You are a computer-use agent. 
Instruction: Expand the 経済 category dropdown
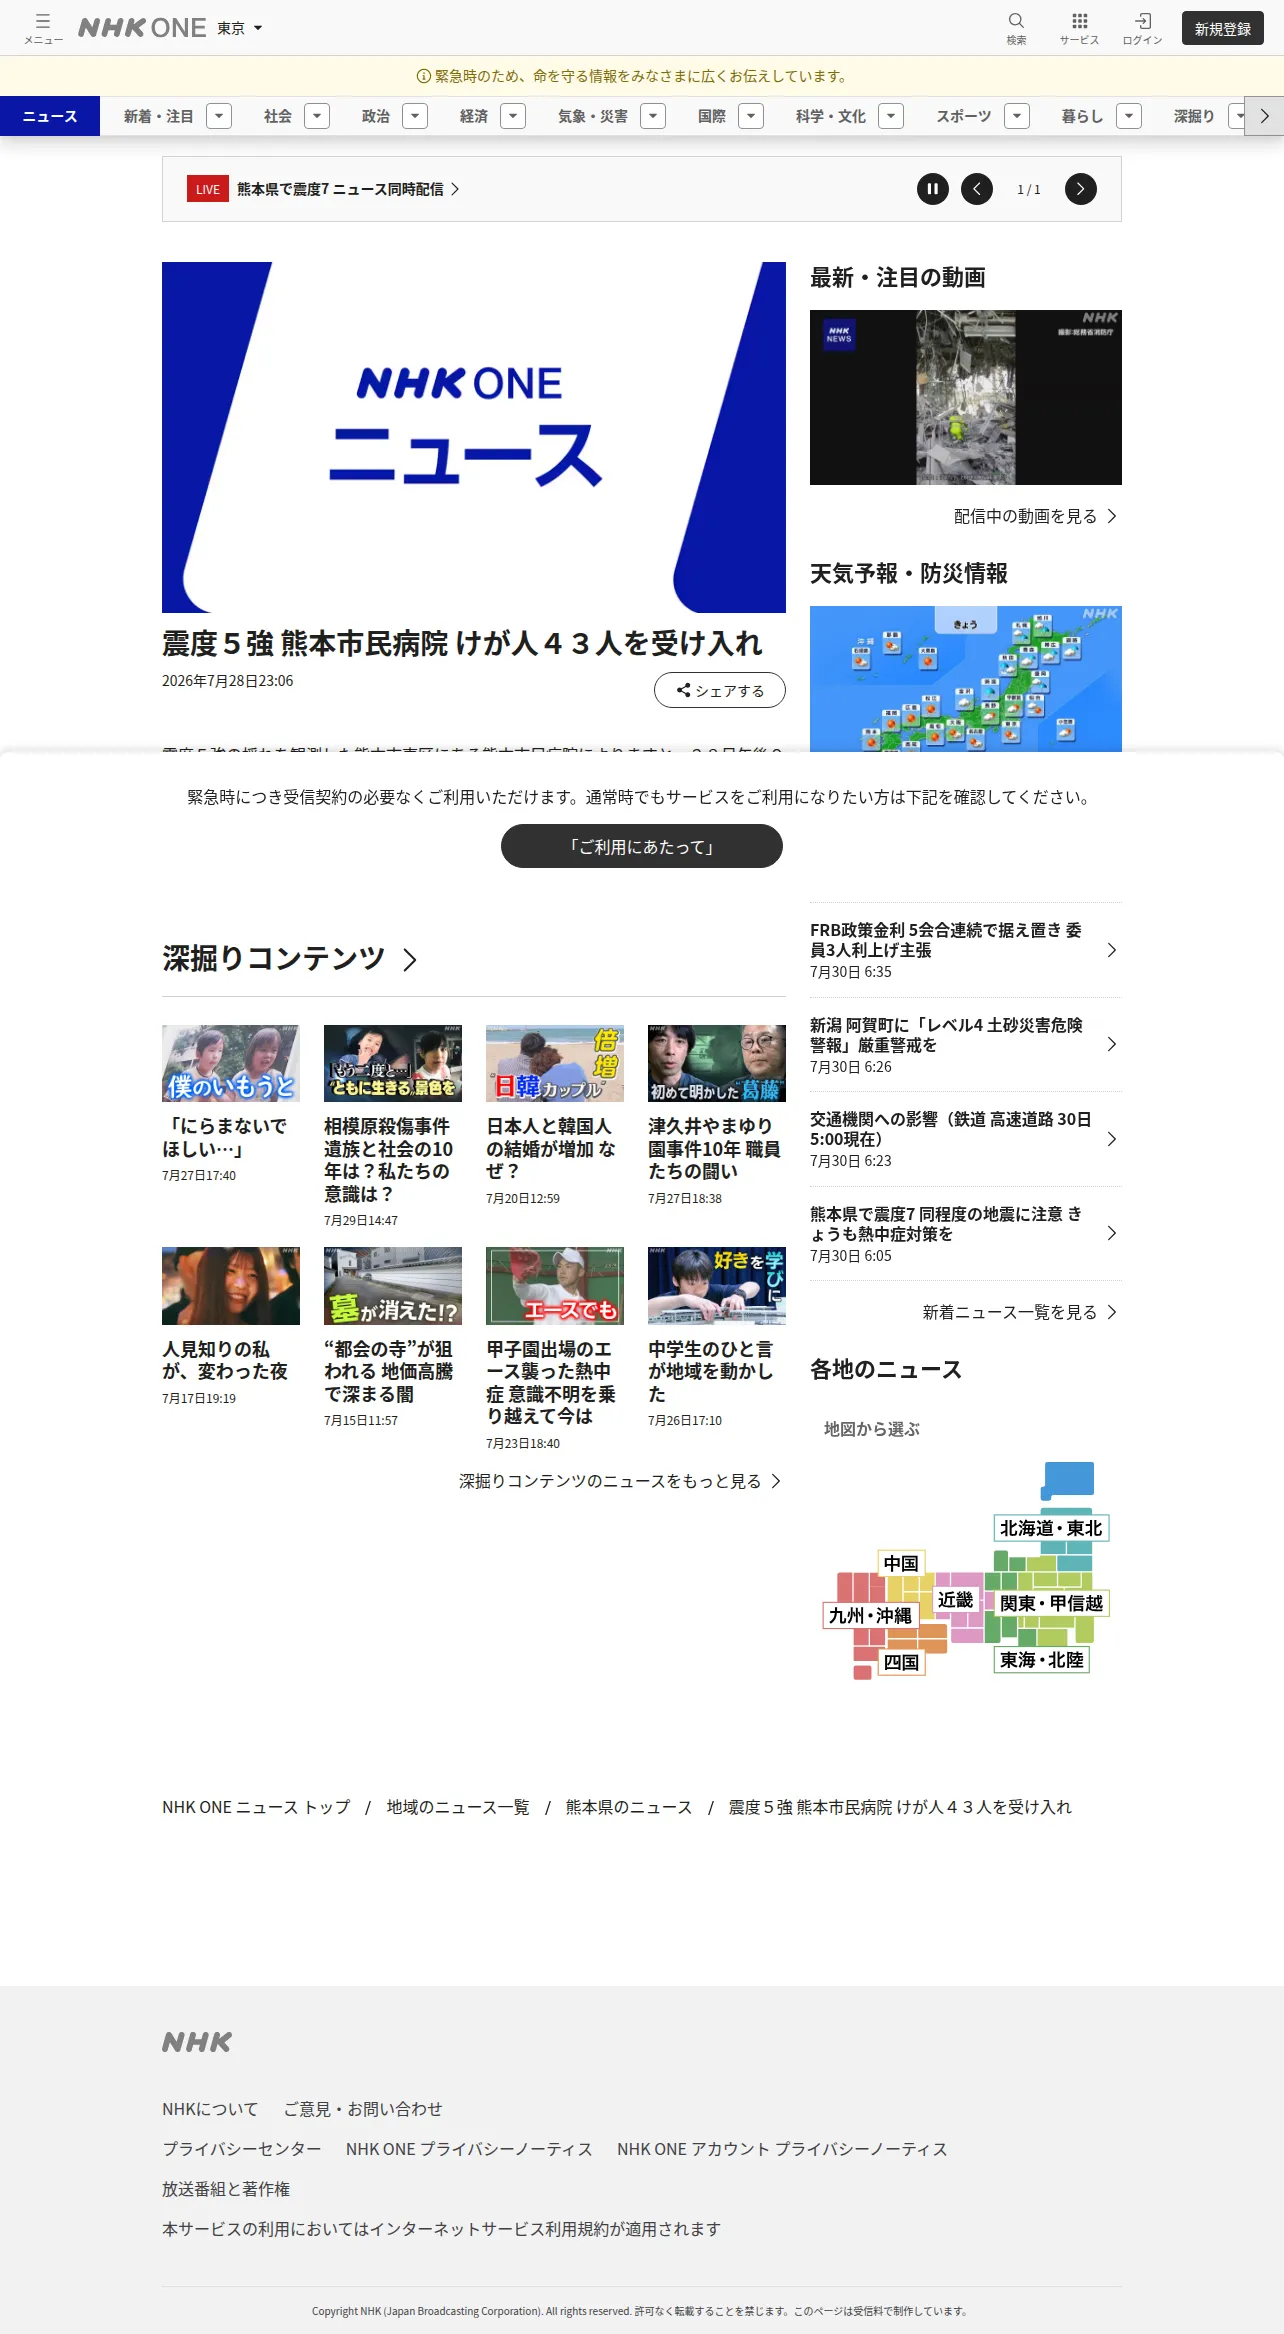click(x=513, y=116)
